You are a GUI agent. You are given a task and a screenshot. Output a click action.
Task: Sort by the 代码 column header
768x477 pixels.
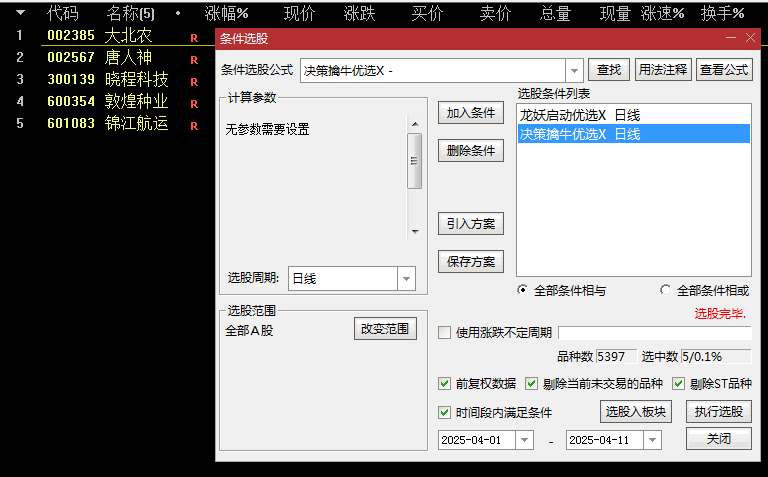pos(63,13)
